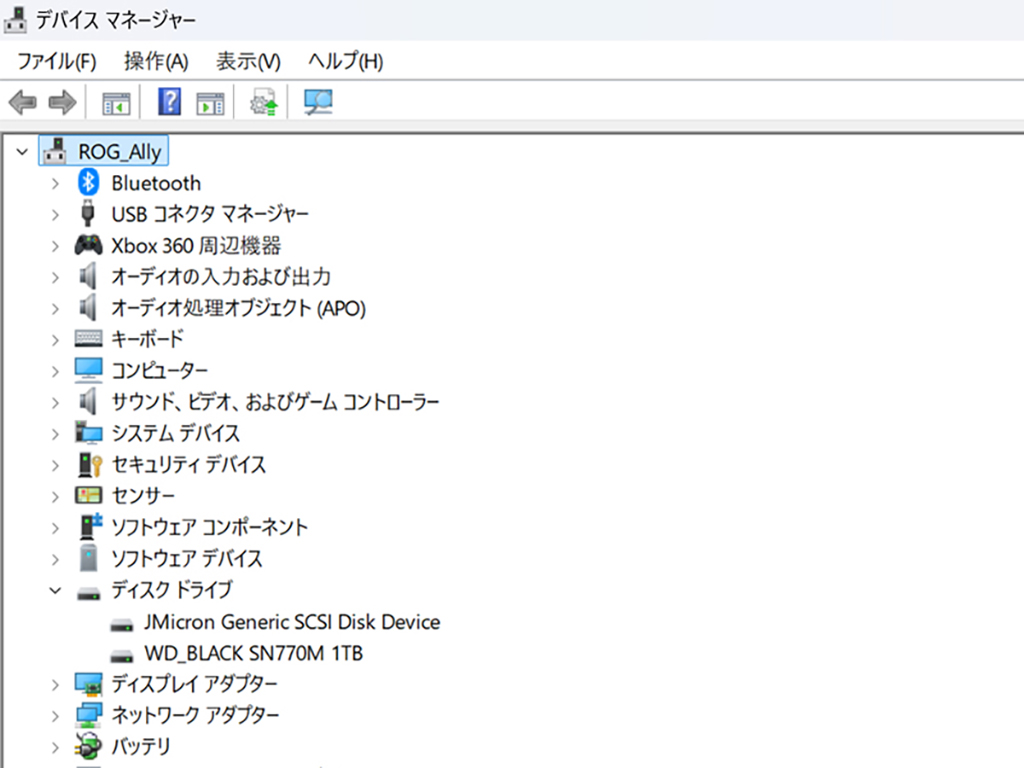Screen dimensions: 1024x768
Task: Collapse the ディスク ドライブ node
Action: [x=56, y=590]
